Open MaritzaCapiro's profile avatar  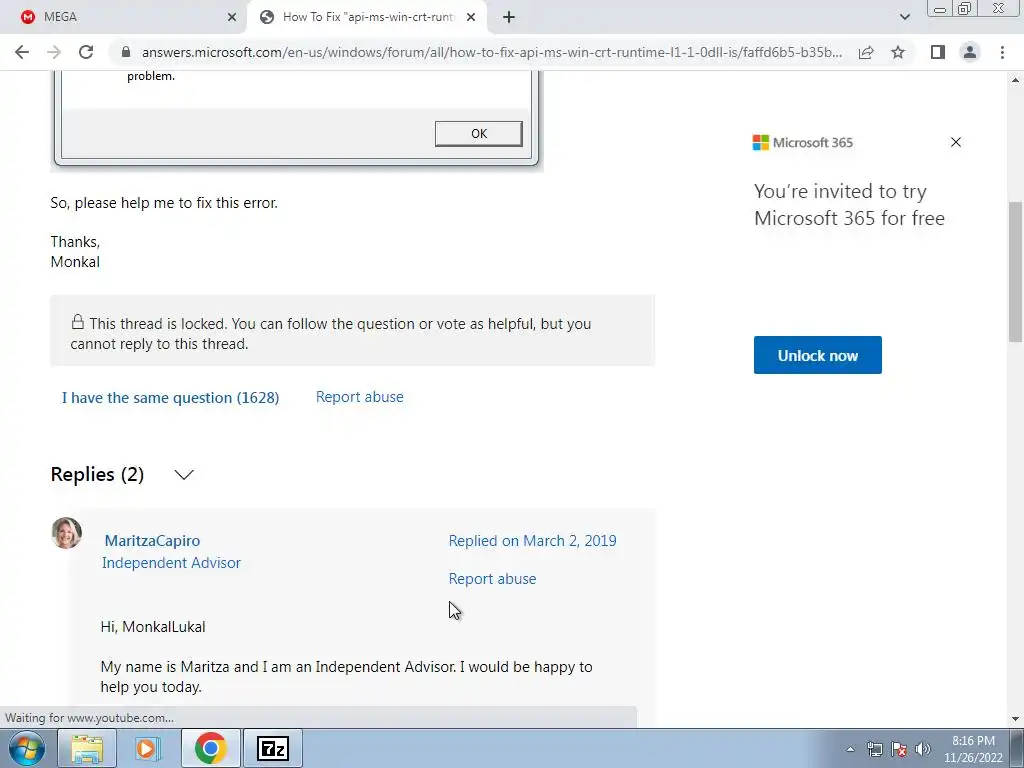tap(67, 533)
